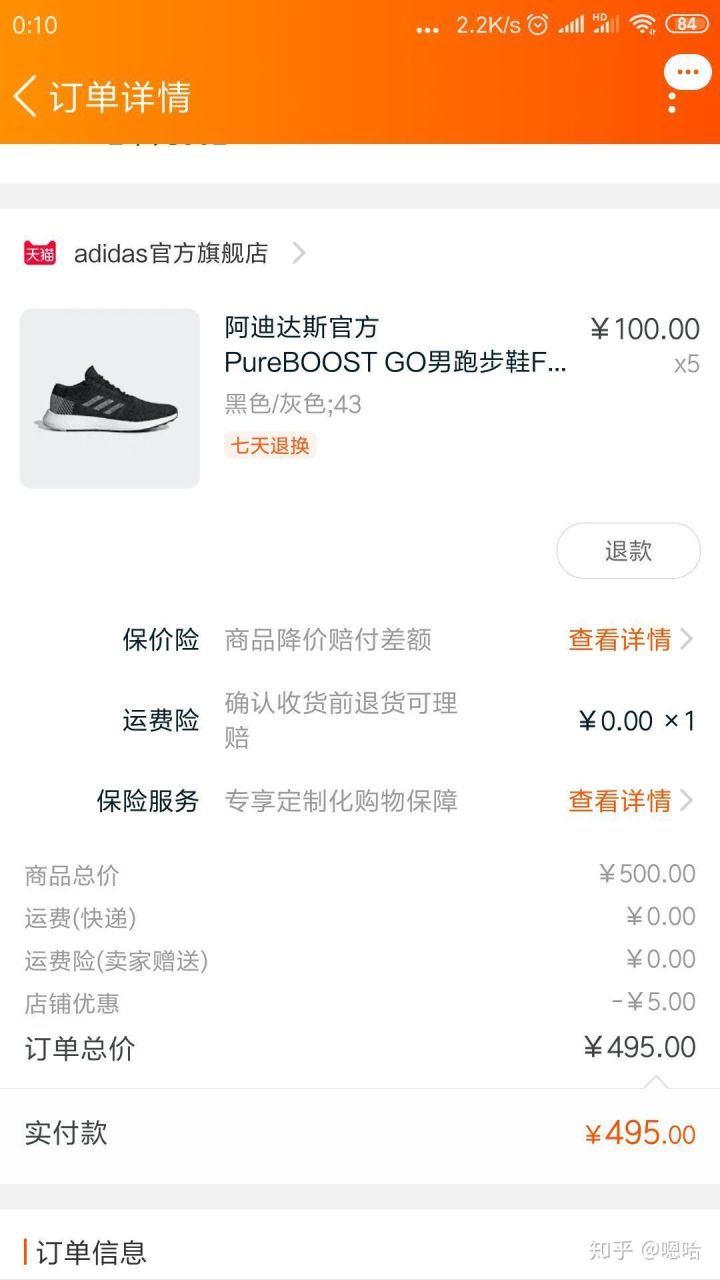This screenshot has height=1280, width=720.
Task: Tap the back arrow in header
Action: tap(26, 97)
